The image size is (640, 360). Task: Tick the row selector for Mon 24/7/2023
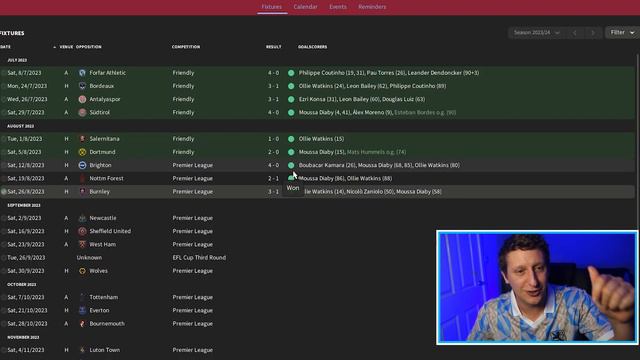point(3,86)
